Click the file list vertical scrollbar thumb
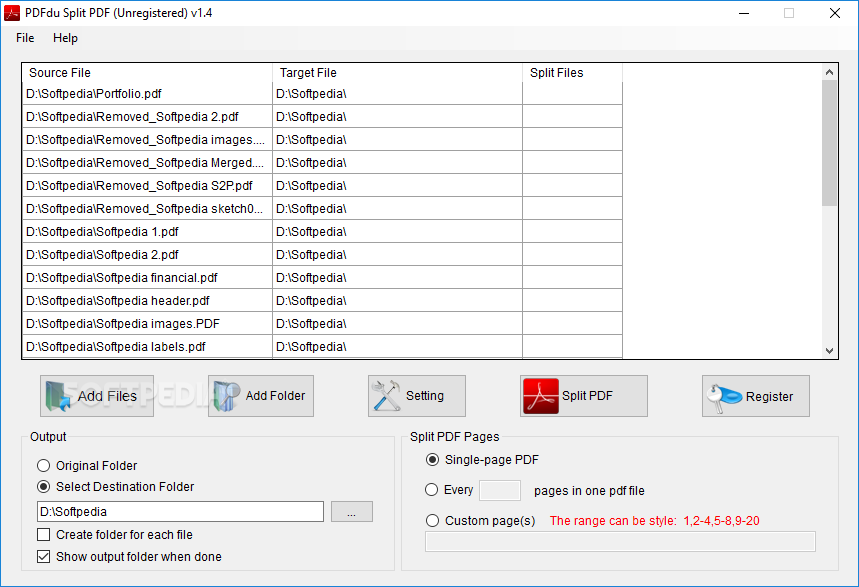This screenshot has width=859, height=587. (829, 143)
